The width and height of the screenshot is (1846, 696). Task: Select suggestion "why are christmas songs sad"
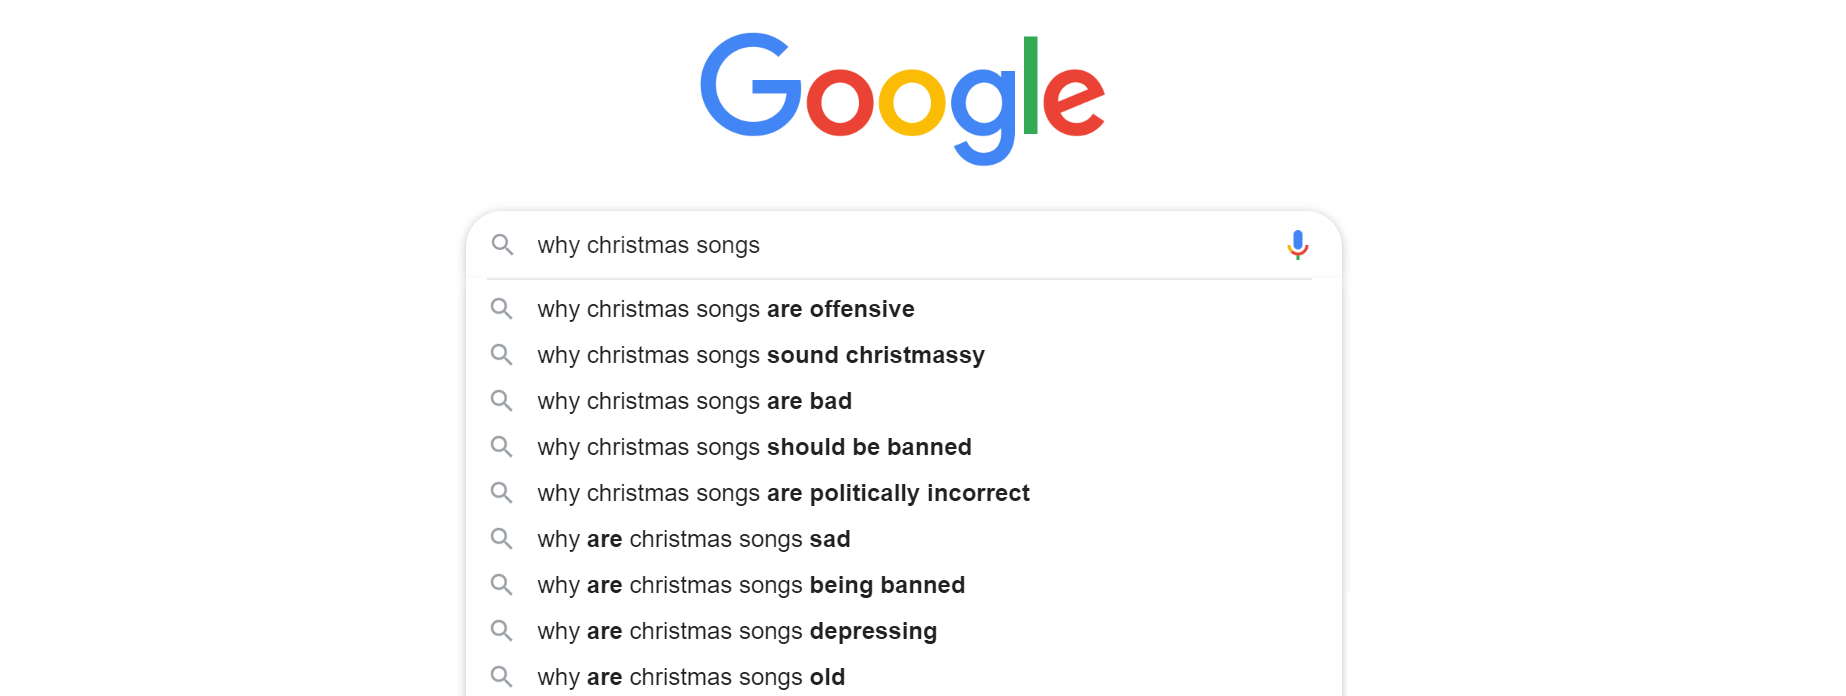[x=693, y=539]
